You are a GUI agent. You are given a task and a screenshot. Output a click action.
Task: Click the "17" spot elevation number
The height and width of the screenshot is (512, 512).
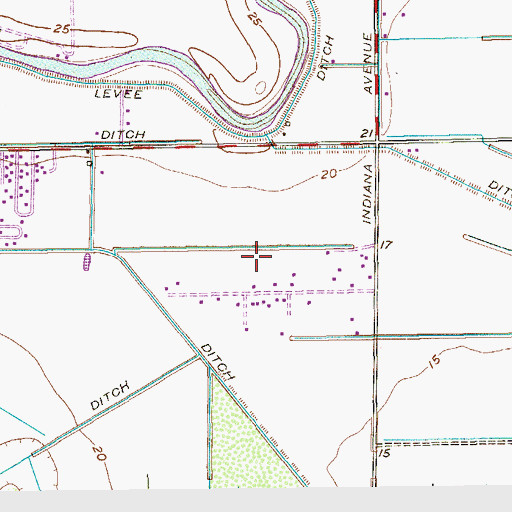(386, 245)
